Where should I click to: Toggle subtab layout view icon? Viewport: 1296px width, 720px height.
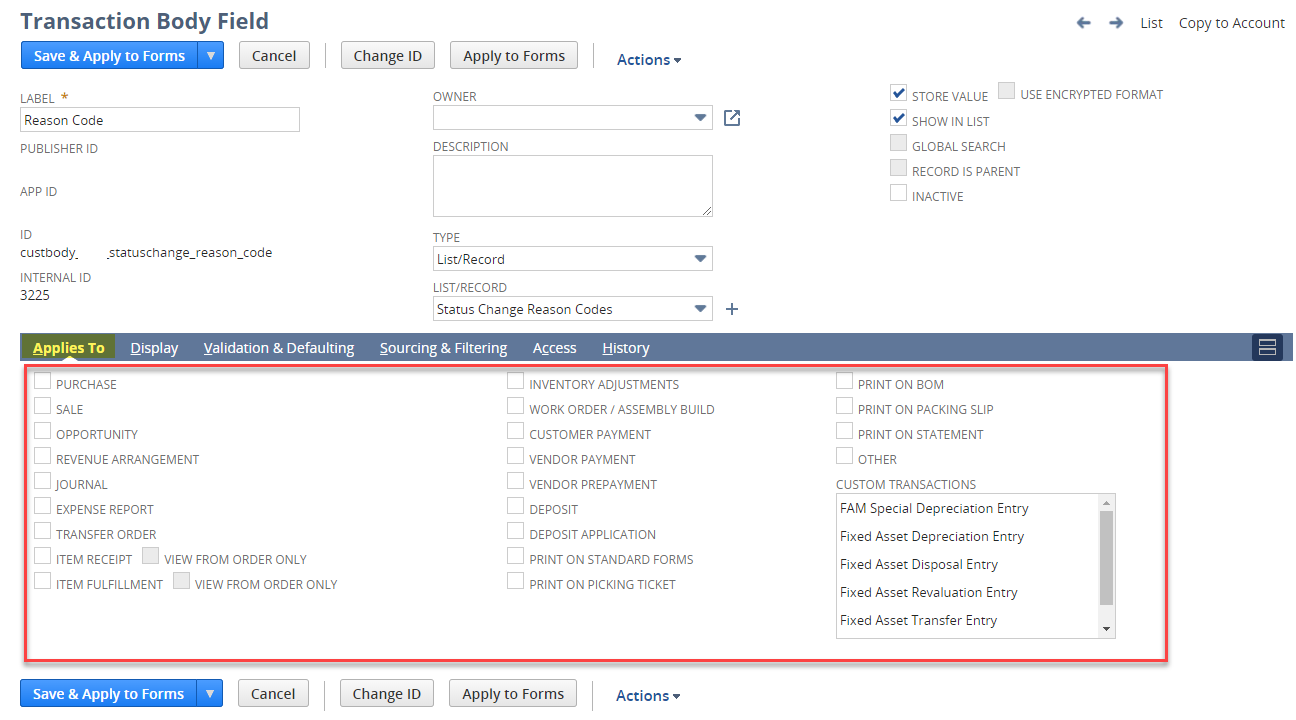[1267, 347]
